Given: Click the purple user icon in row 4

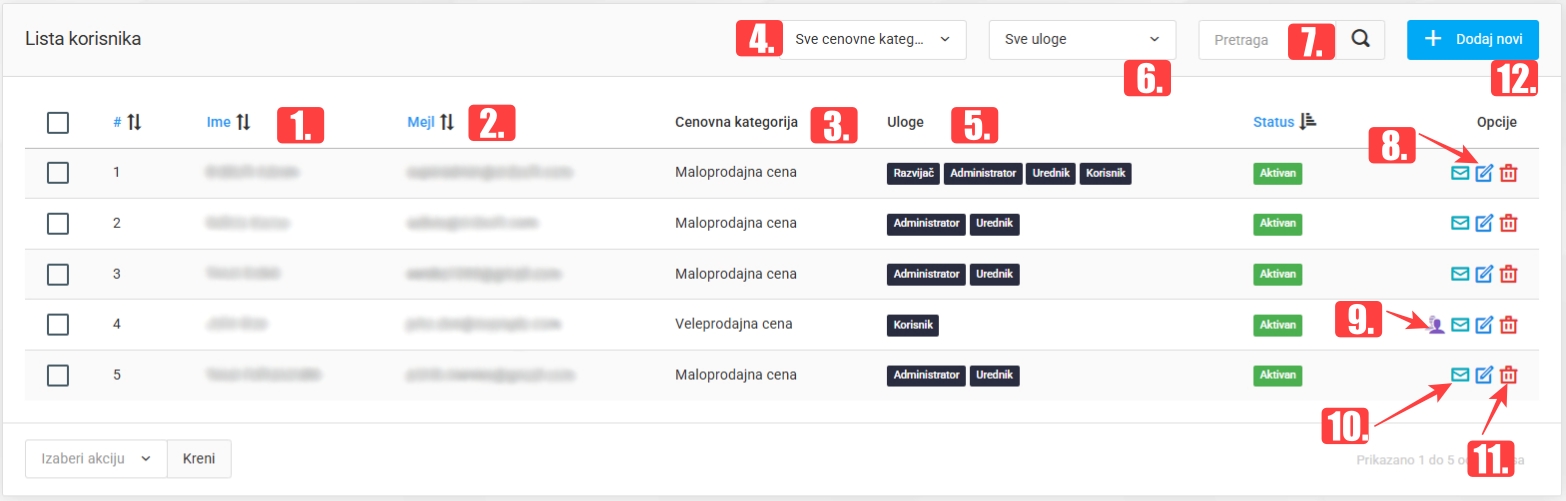Looking at the screenshot, I should click(1436, 324).
